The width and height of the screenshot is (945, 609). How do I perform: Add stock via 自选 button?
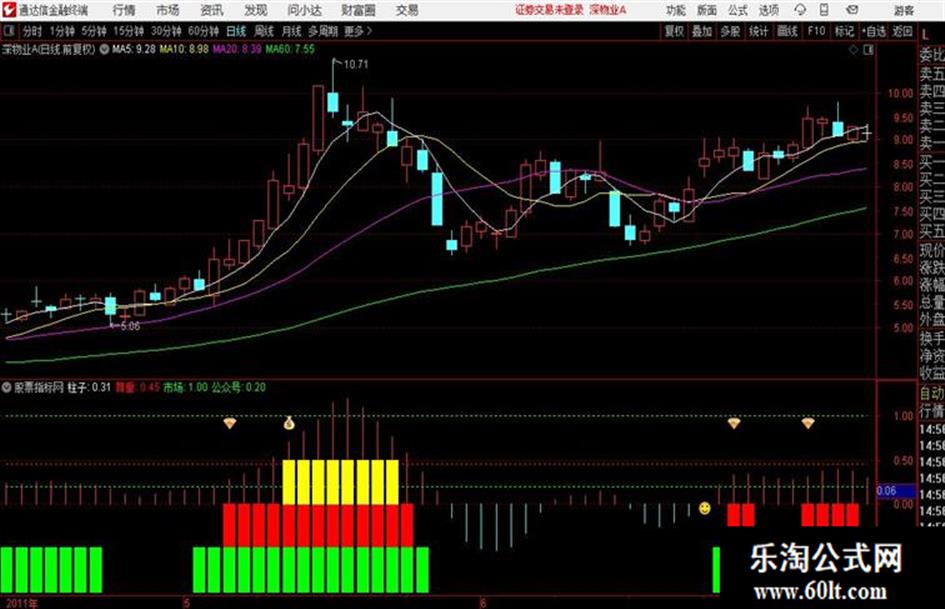click(873, 31)
